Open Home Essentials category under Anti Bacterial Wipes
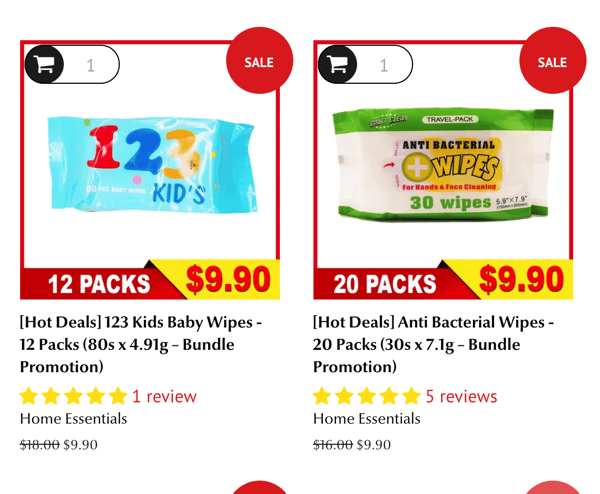The image size is (600, 494). [367, 419]
